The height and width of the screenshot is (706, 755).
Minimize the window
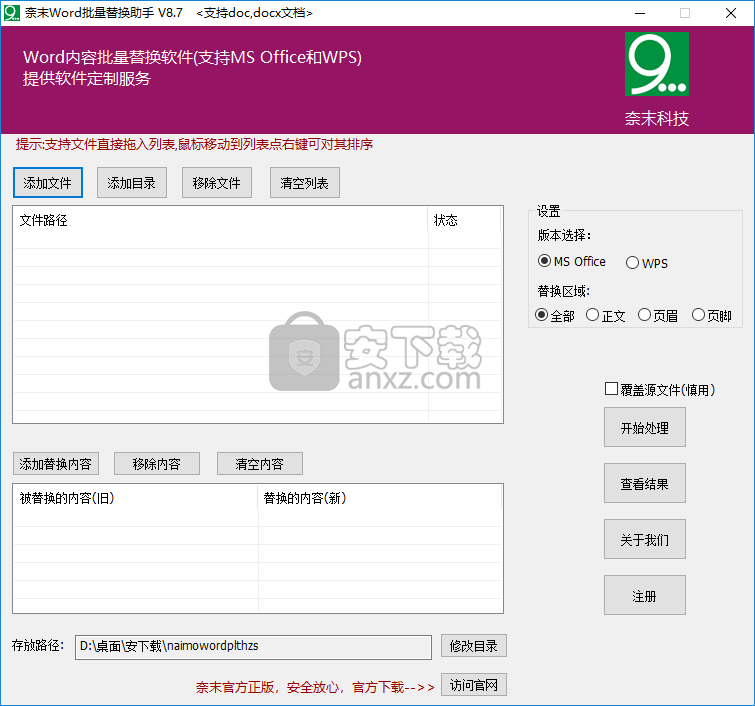click(640, 13)
